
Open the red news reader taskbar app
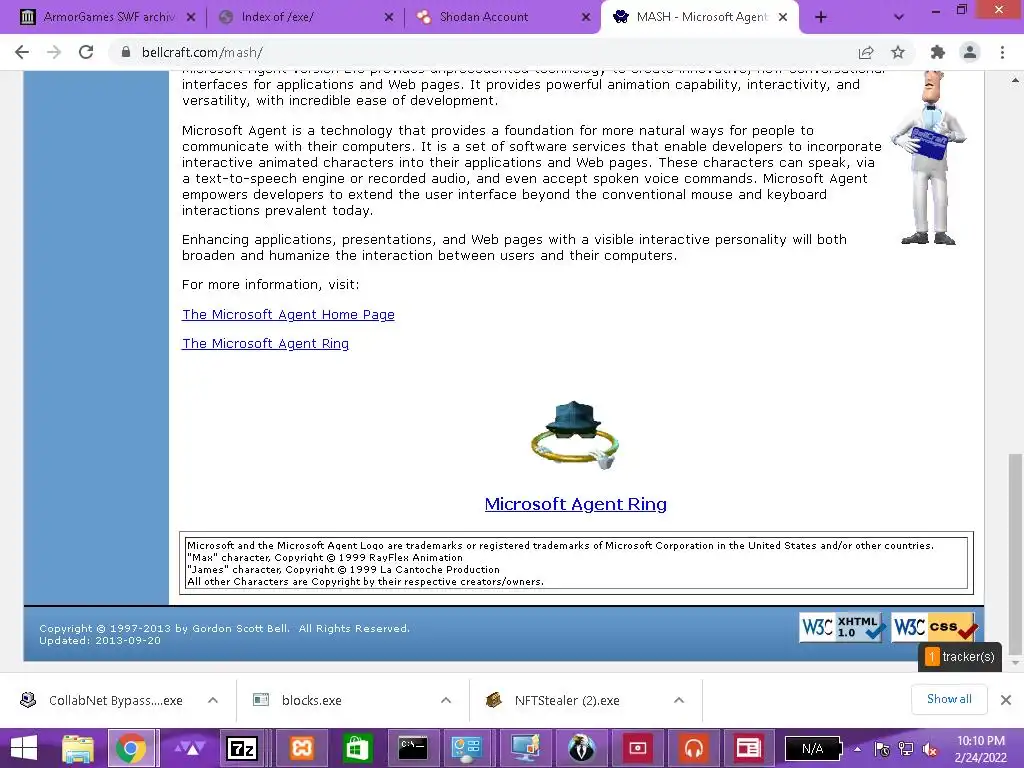(x=748, y=748)
